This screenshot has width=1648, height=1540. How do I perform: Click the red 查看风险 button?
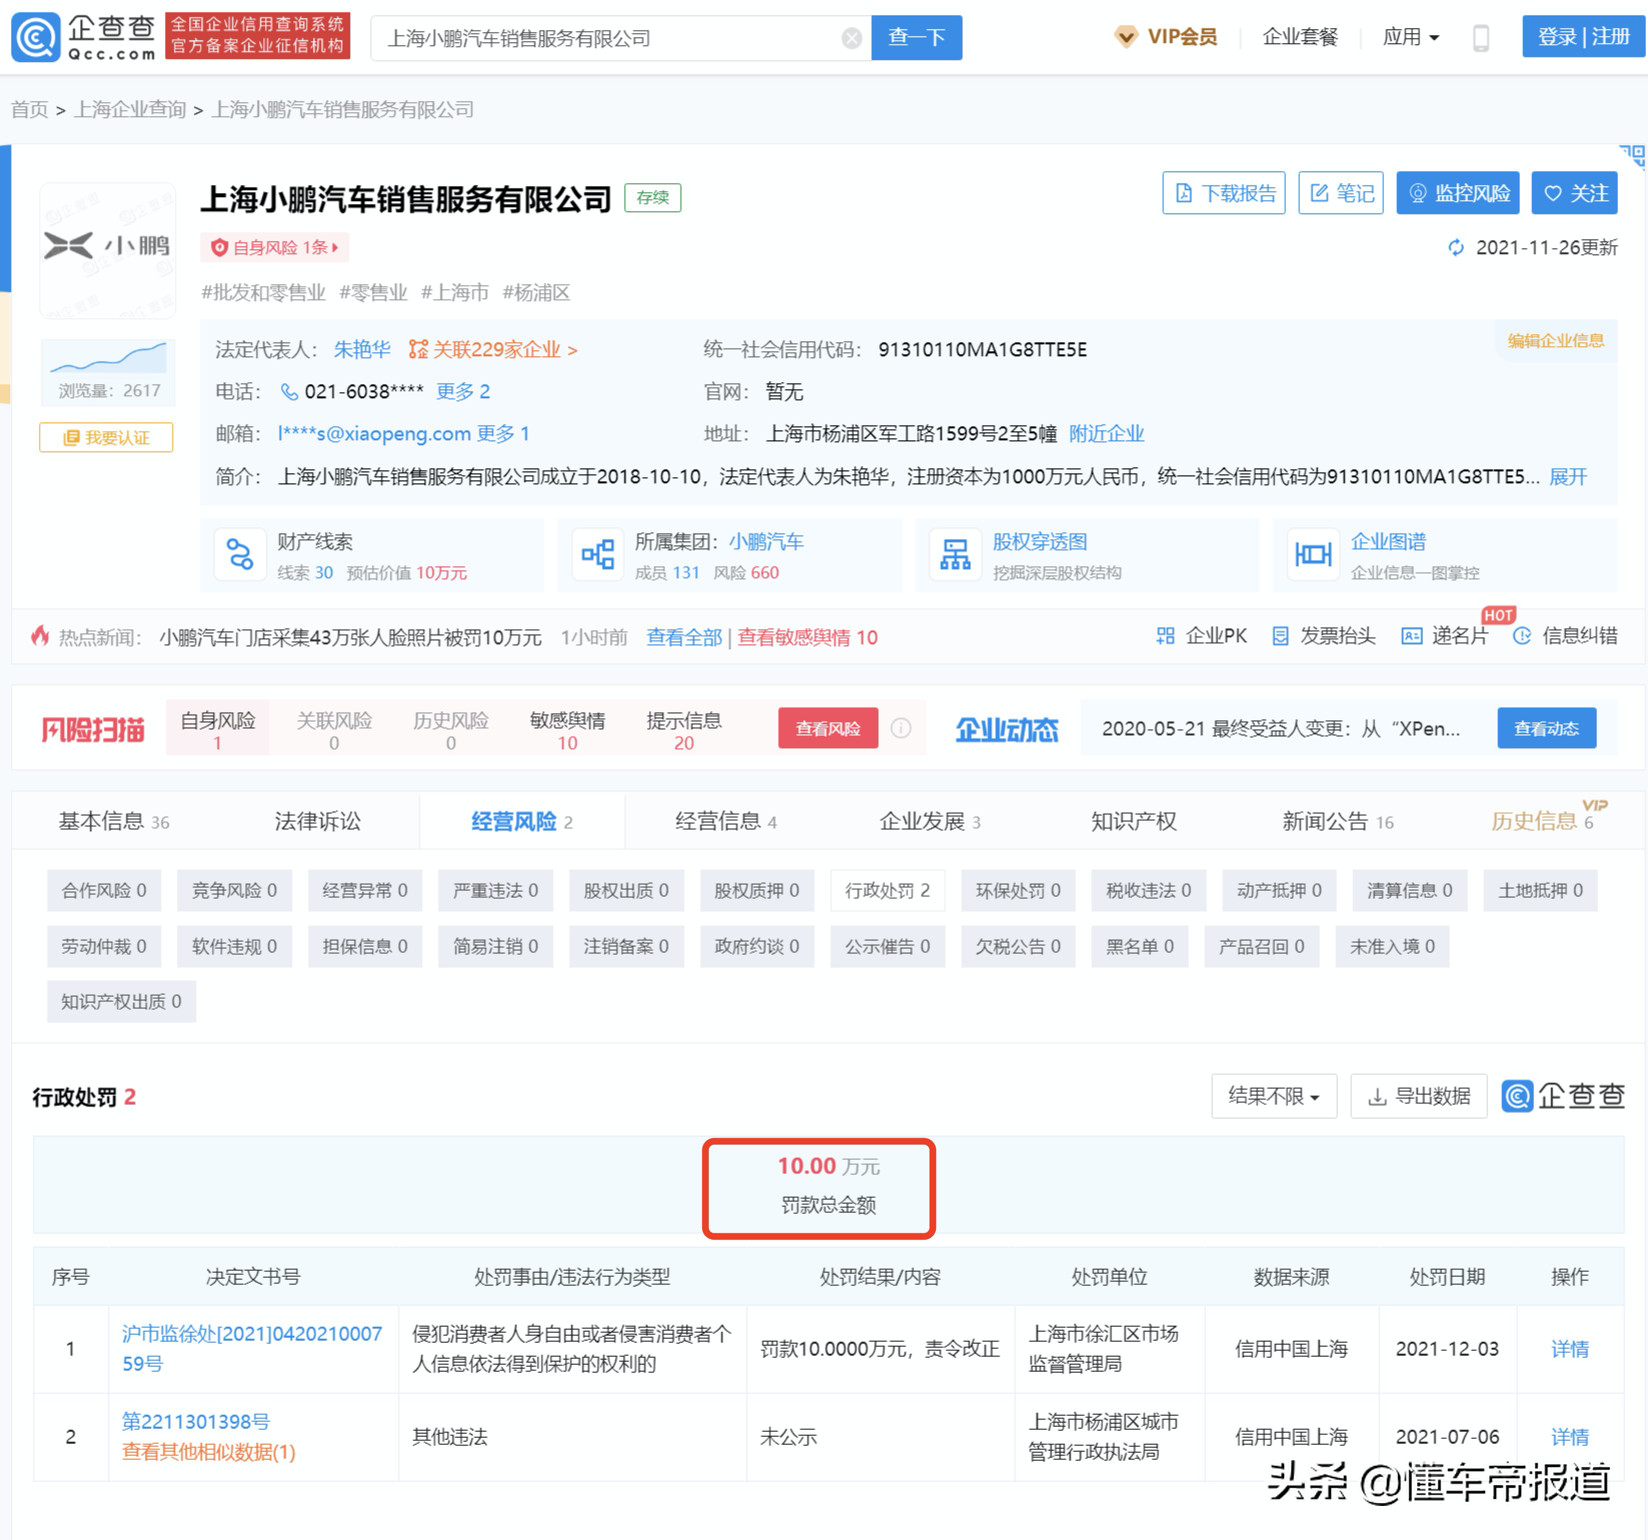click(x=828, y=728)
